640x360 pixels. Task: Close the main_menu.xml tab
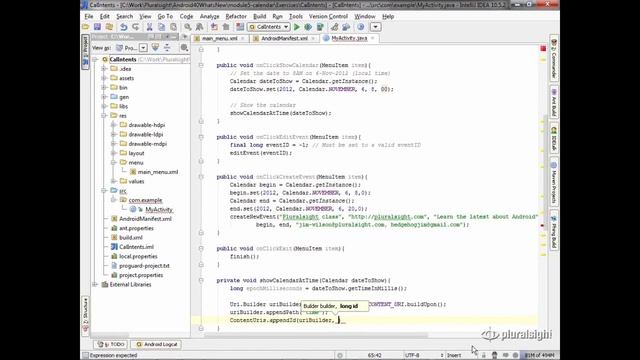coord(242,38)
